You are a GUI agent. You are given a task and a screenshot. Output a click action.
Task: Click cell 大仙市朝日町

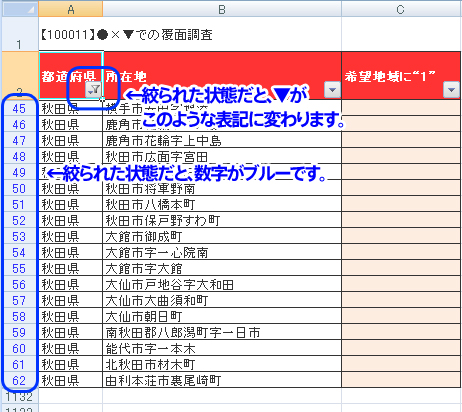222,316
